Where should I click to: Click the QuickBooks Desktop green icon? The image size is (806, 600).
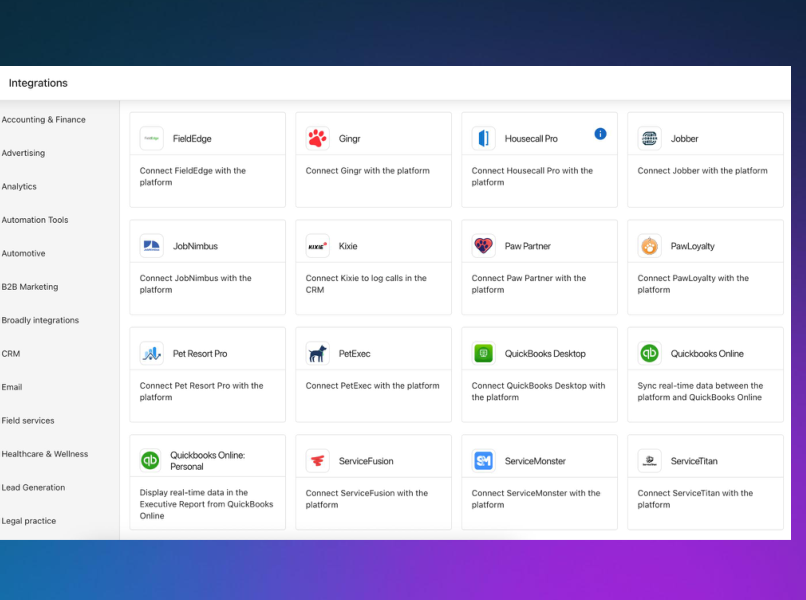484,353
